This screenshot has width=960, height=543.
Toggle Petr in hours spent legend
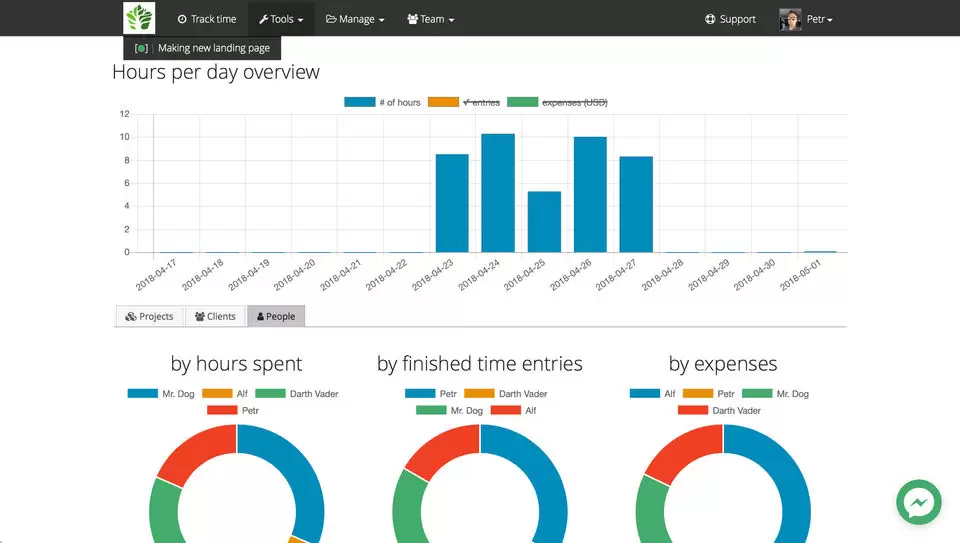coord(233,410)
